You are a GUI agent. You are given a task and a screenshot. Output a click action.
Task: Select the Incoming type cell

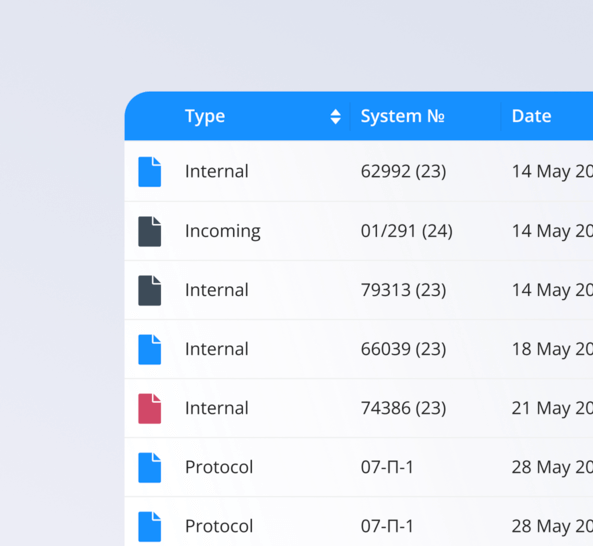[223, 231]
